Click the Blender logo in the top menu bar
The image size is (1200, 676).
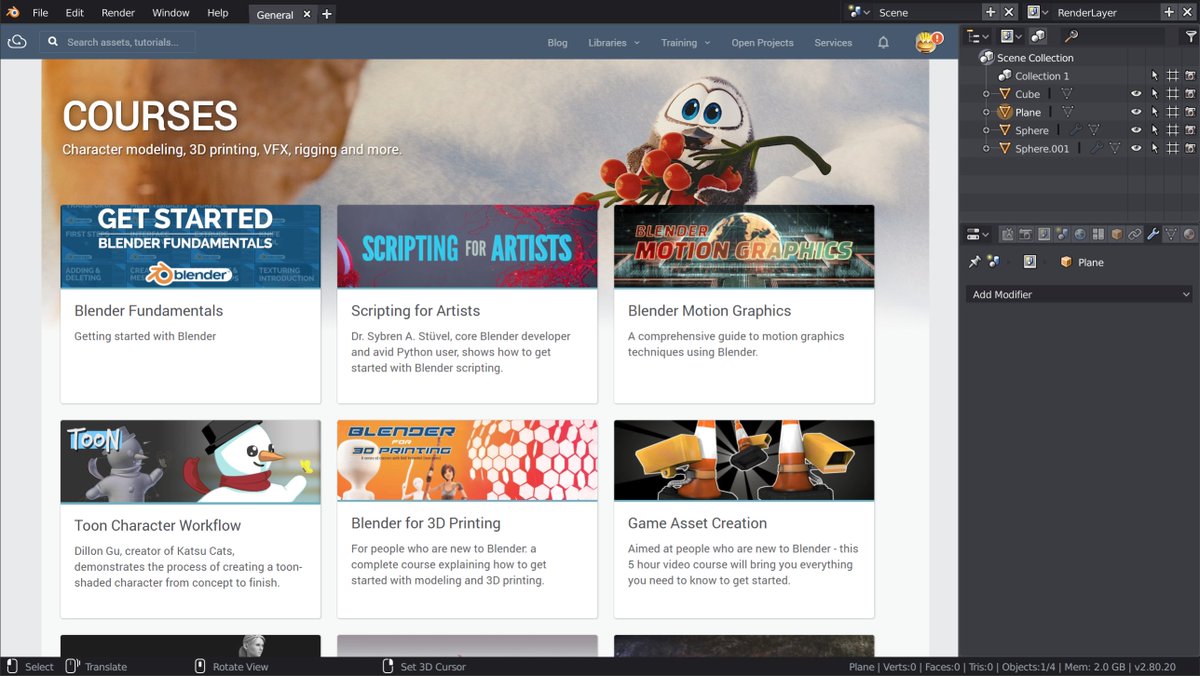pos(14,12)
